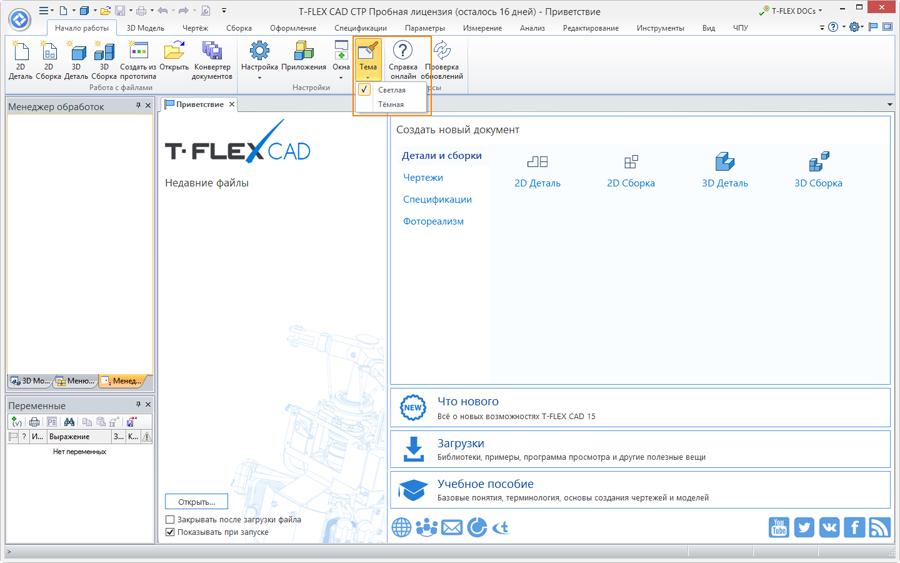Click binoculars find icon in Переменные panel
Image resolution: width=900 pixels, height=563 pixels.
pos(69,422)
